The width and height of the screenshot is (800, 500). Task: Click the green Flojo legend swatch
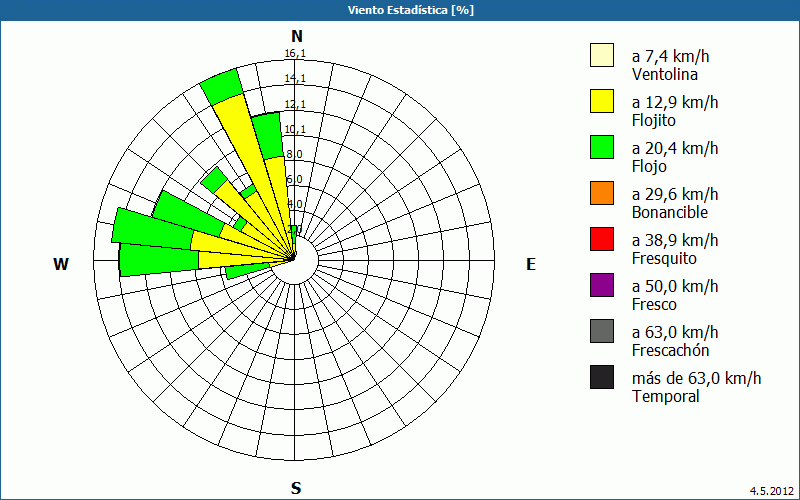coord(602,147)
